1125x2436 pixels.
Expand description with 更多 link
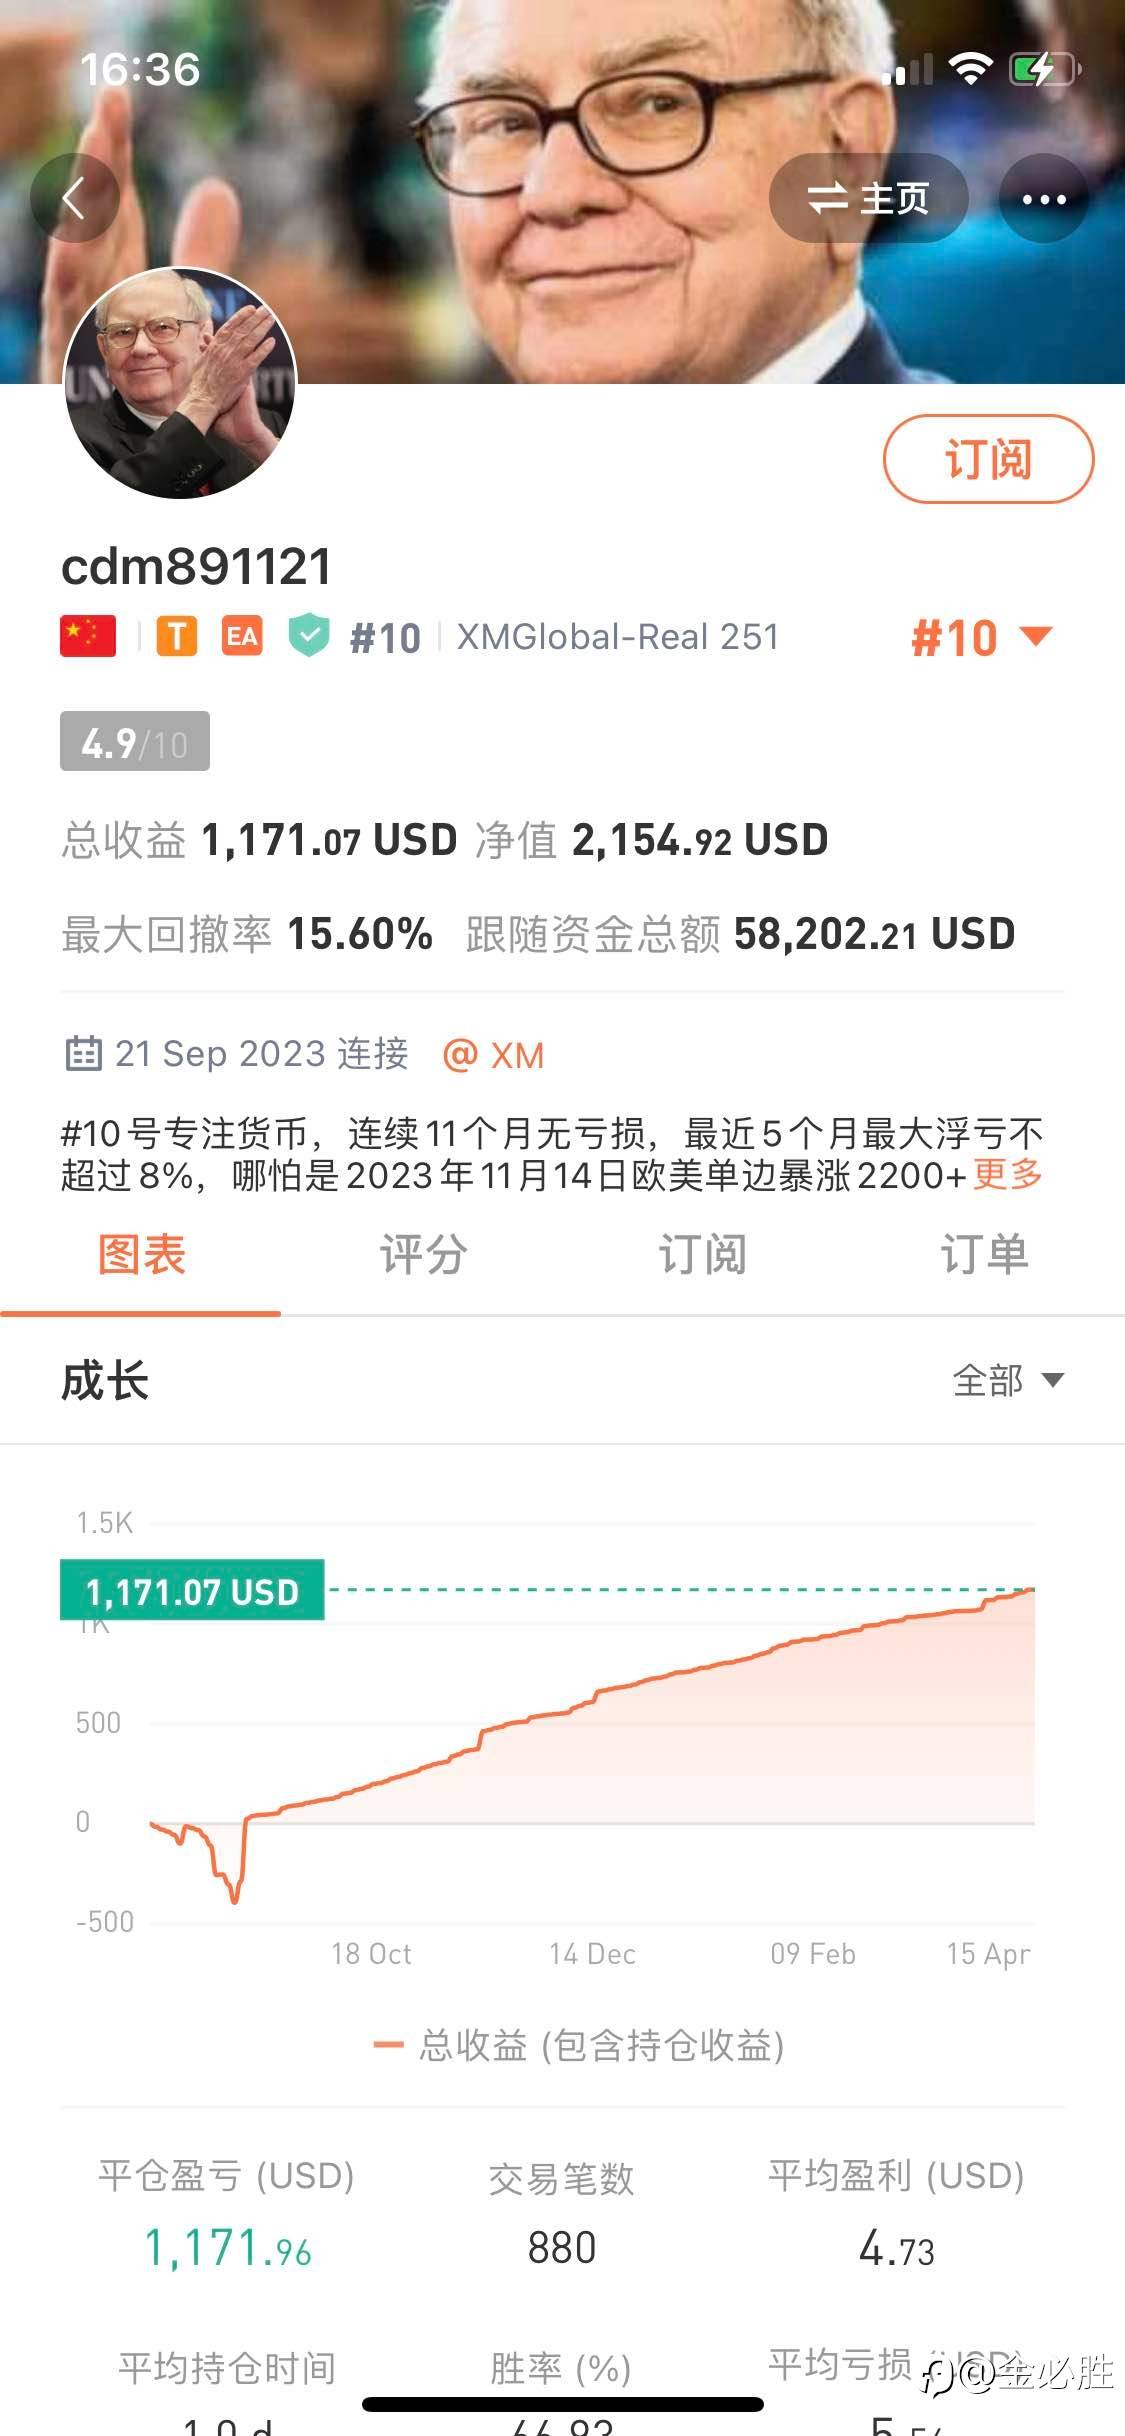point(1007,1175)
